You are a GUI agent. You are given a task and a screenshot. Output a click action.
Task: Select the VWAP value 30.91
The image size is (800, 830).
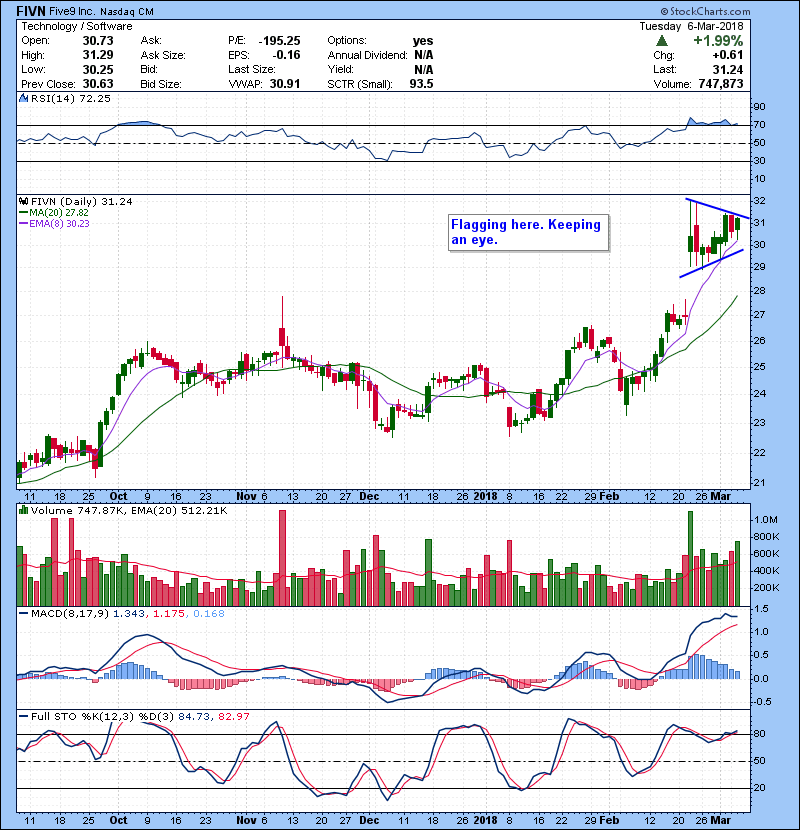click(x=285, y=84)
